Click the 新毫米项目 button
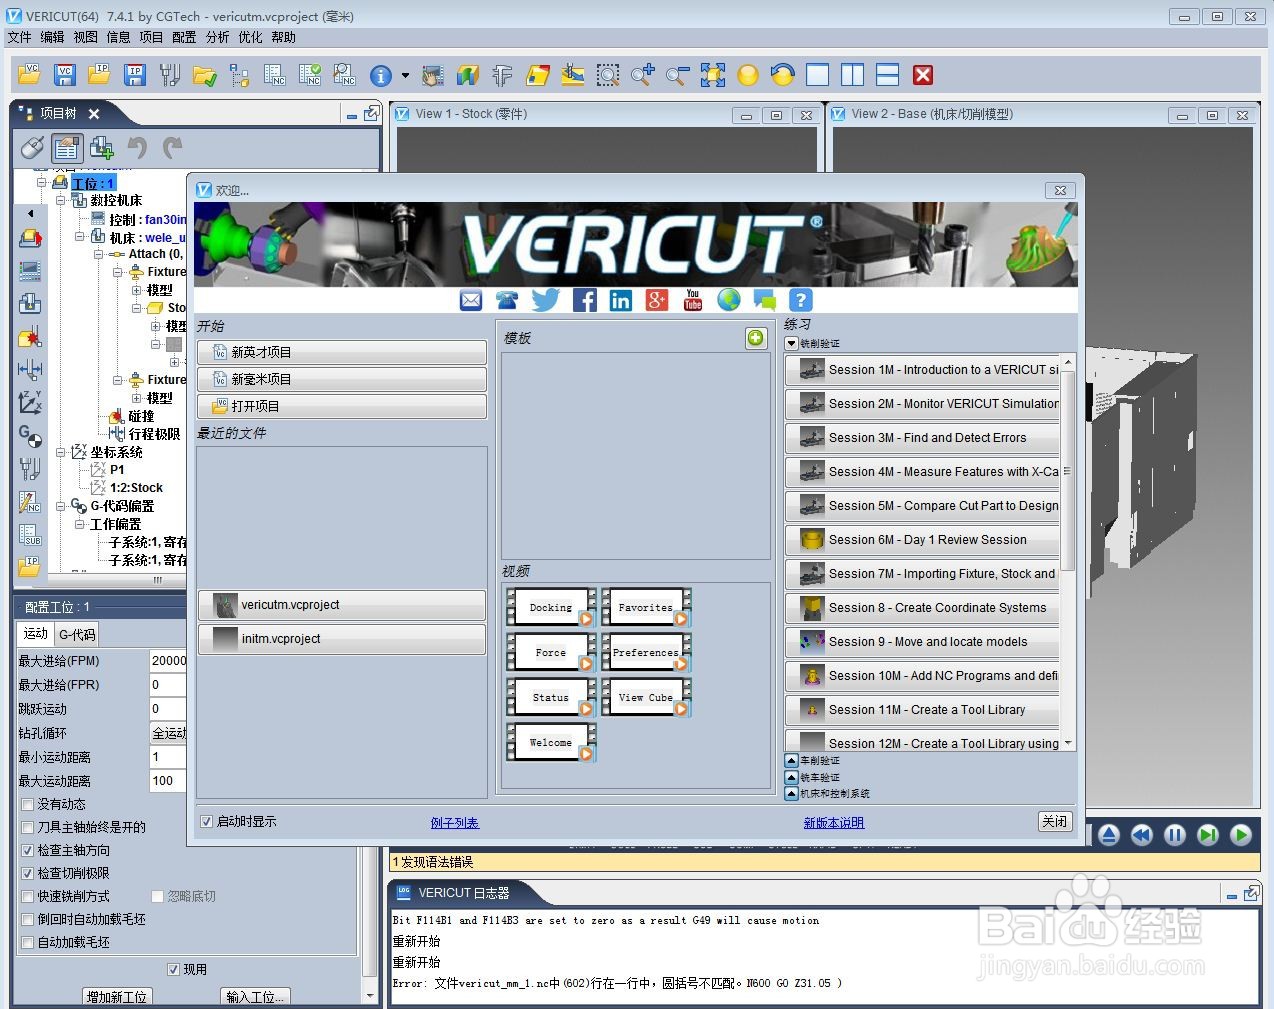This screenshot has height=1009, width=1274. coord(341,379)
